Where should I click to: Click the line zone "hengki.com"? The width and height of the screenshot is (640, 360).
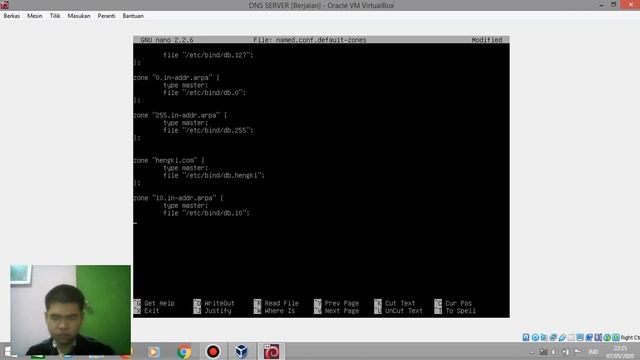tap(169, 160)
